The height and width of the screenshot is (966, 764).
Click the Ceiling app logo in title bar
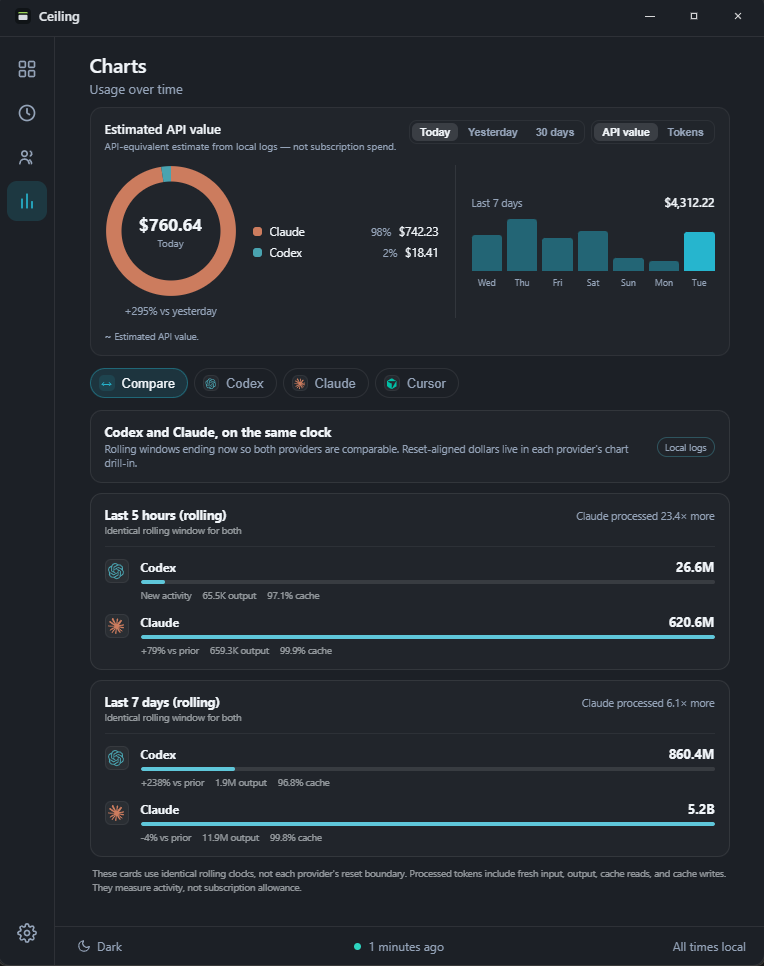[23, 16]
